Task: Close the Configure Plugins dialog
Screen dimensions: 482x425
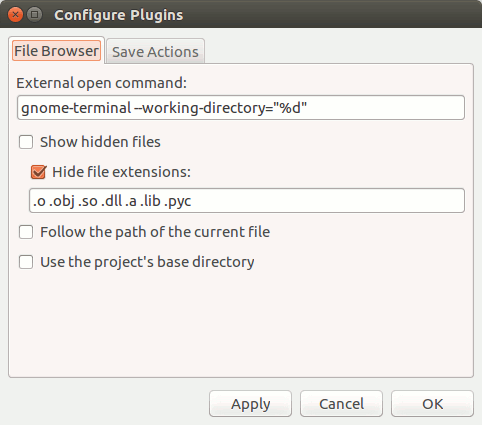Action: click(x=15, y=15)
